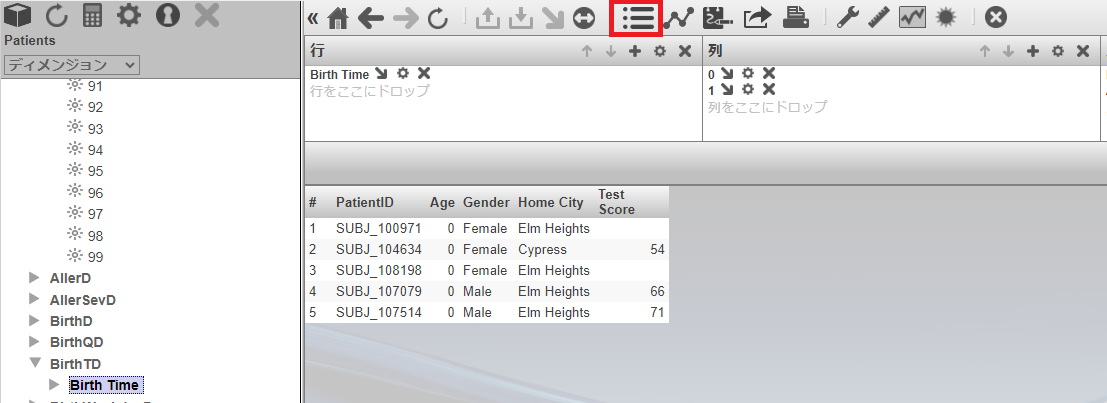Image resolution: width=1107 pixels, height=403 pixels.
Task: Expand the AllerD dimension node
Action: [36, 277]
